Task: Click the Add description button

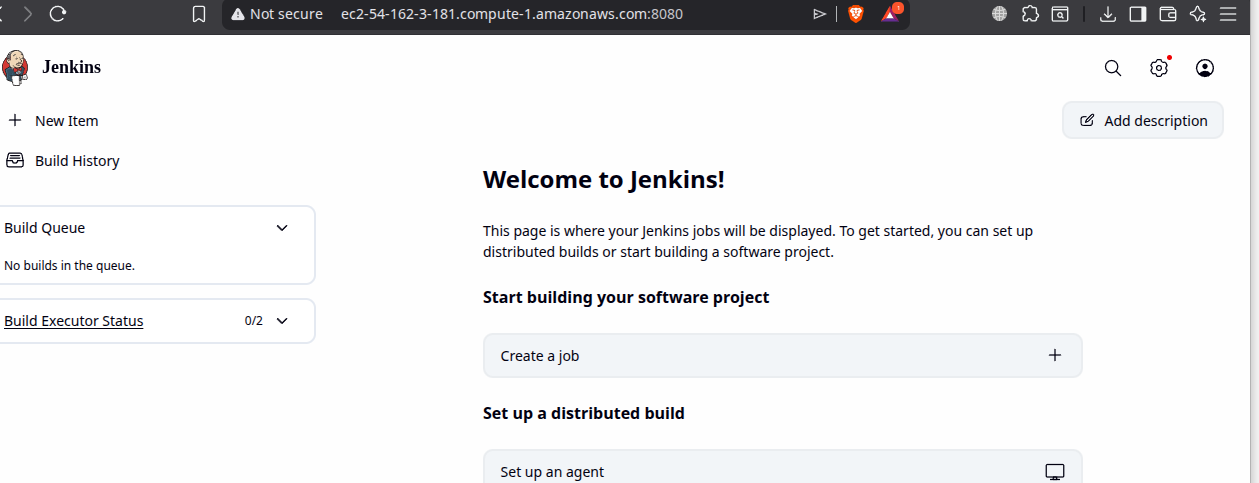Action: click(1143, 121)
